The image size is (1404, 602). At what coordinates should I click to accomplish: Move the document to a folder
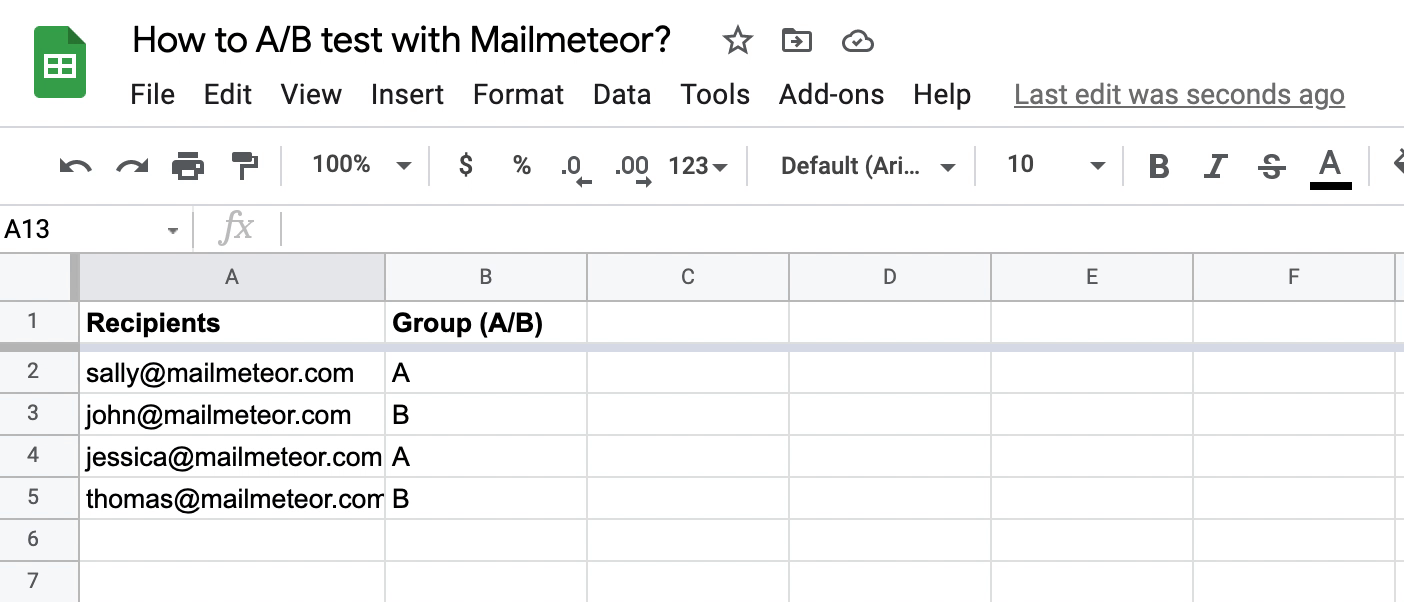click(x=797, y=41)
